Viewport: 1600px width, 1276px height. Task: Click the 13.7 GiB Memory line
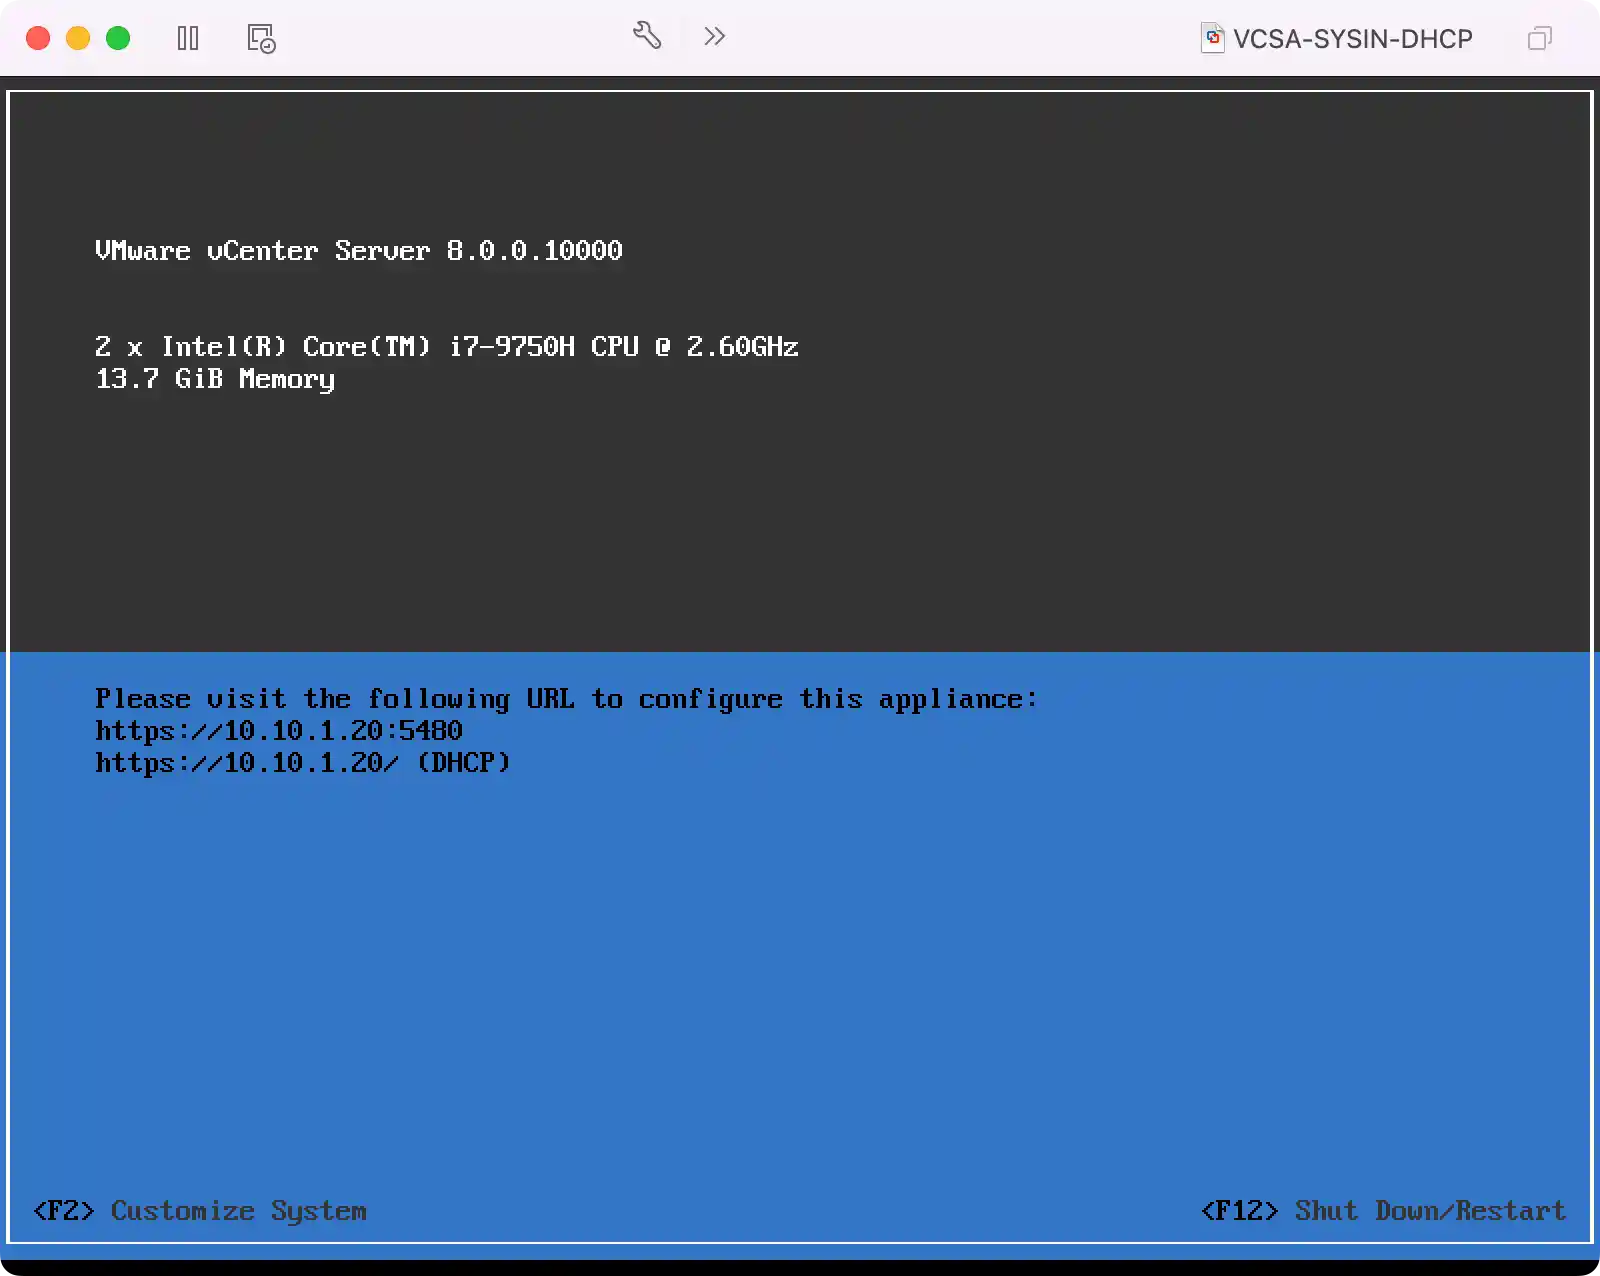214,379
